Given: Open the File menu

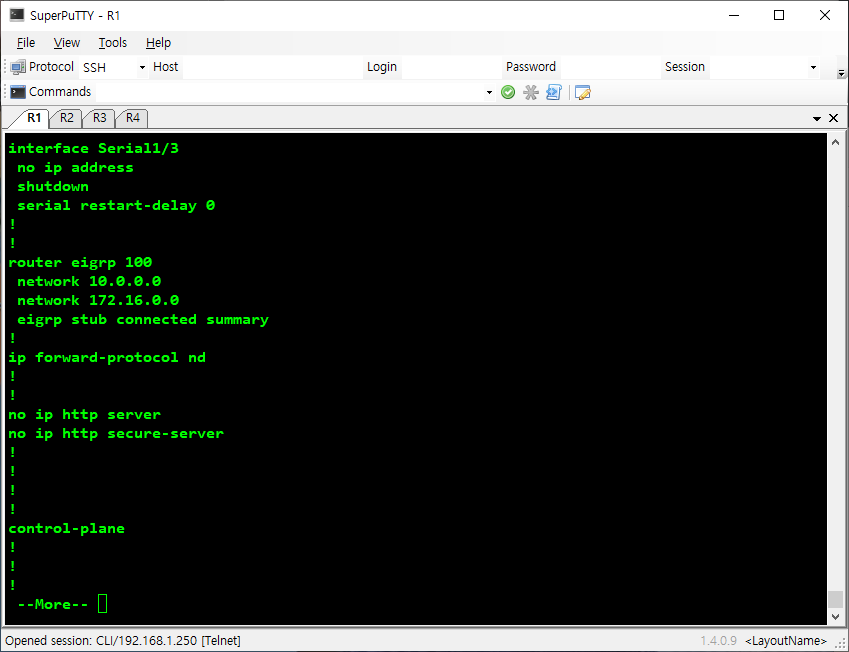Looking at the screenshot, I should tap(25, 43).
